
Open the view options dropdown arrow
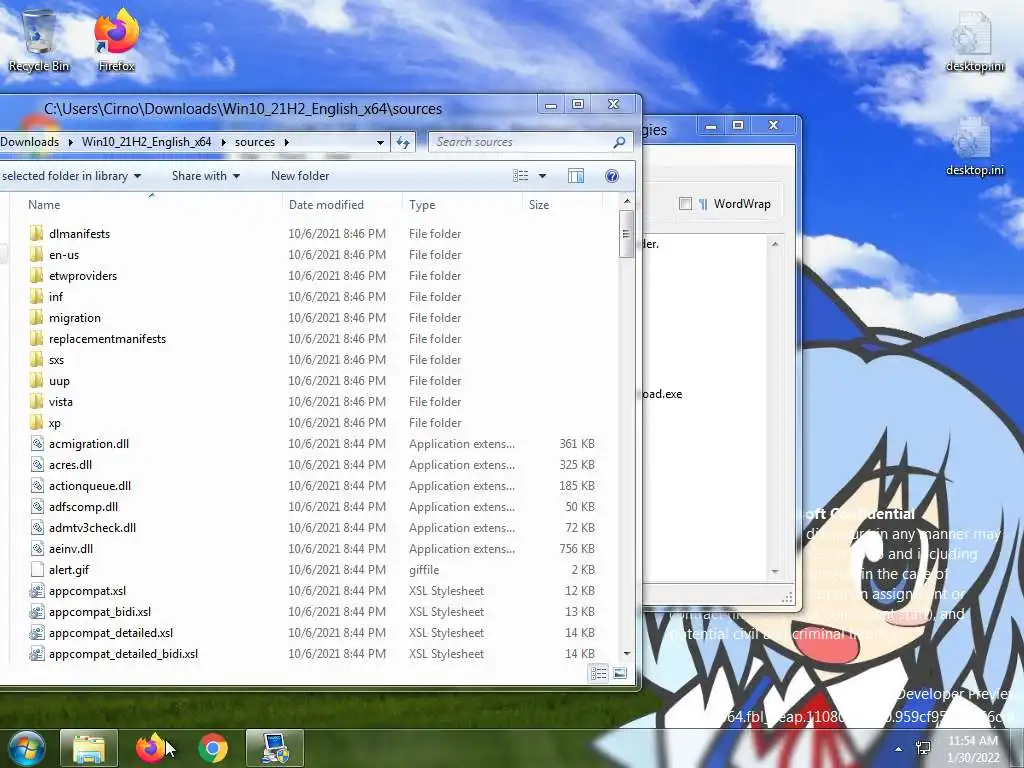click(542, 176)
